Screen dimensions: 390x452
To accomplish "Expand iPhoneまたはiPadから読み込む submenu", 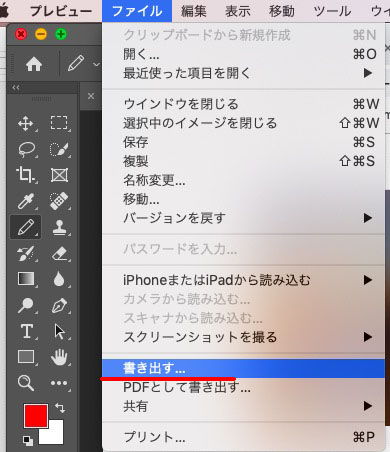I will click(x=243, y=280).
